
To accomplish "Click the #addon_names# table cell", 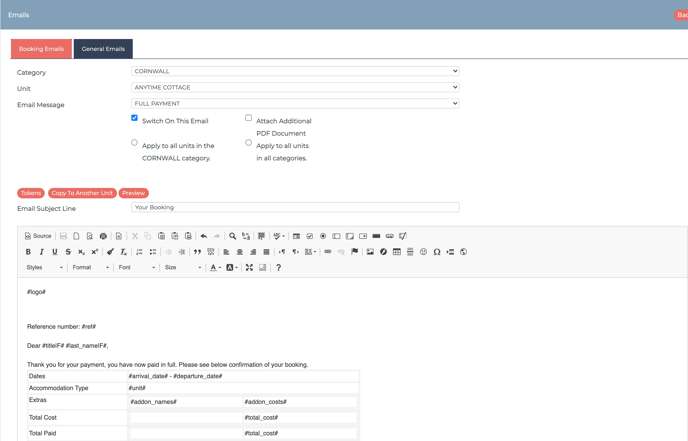I will (x=186, y=402).
